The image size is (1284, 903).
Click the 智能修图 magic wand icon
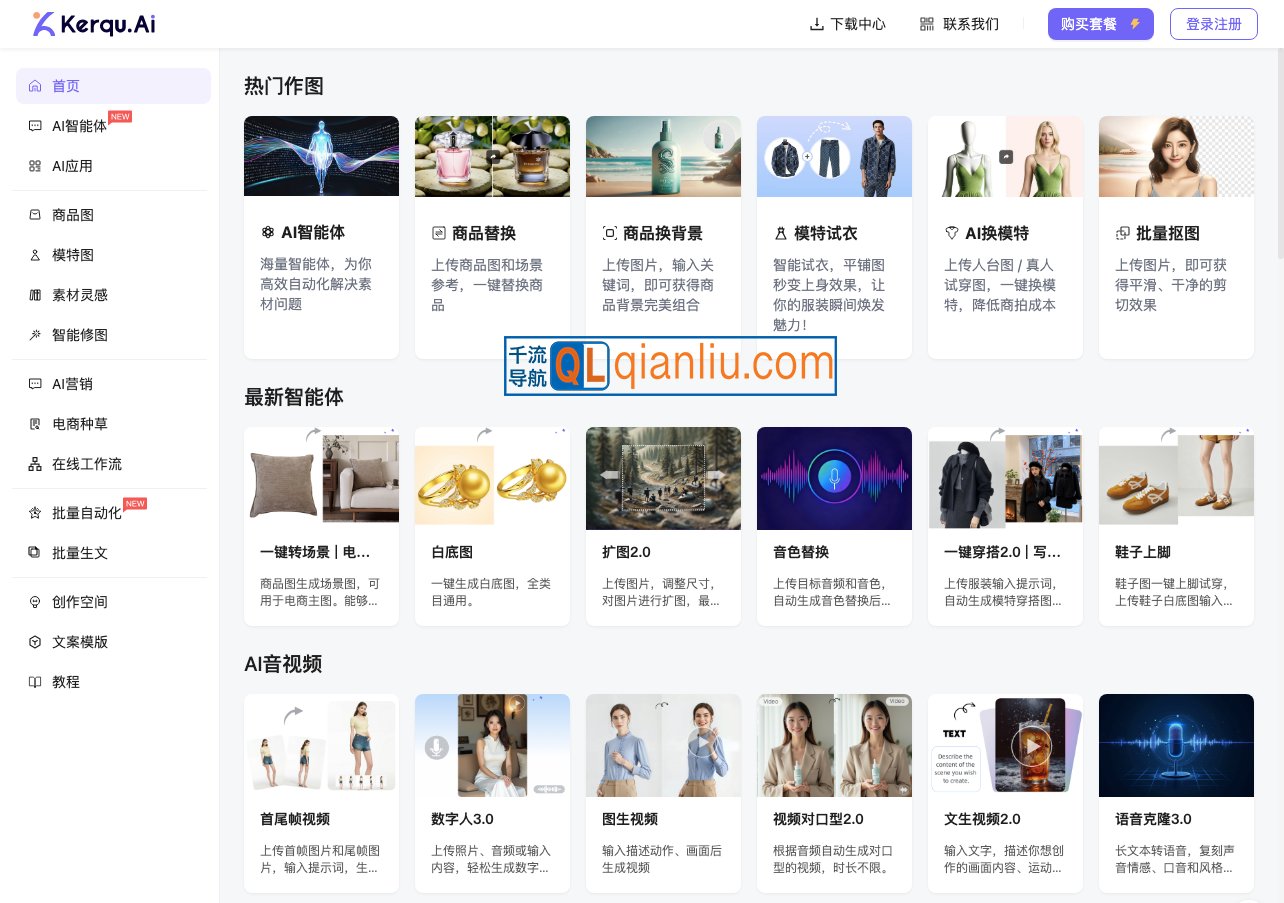click(x=35, y=335)
